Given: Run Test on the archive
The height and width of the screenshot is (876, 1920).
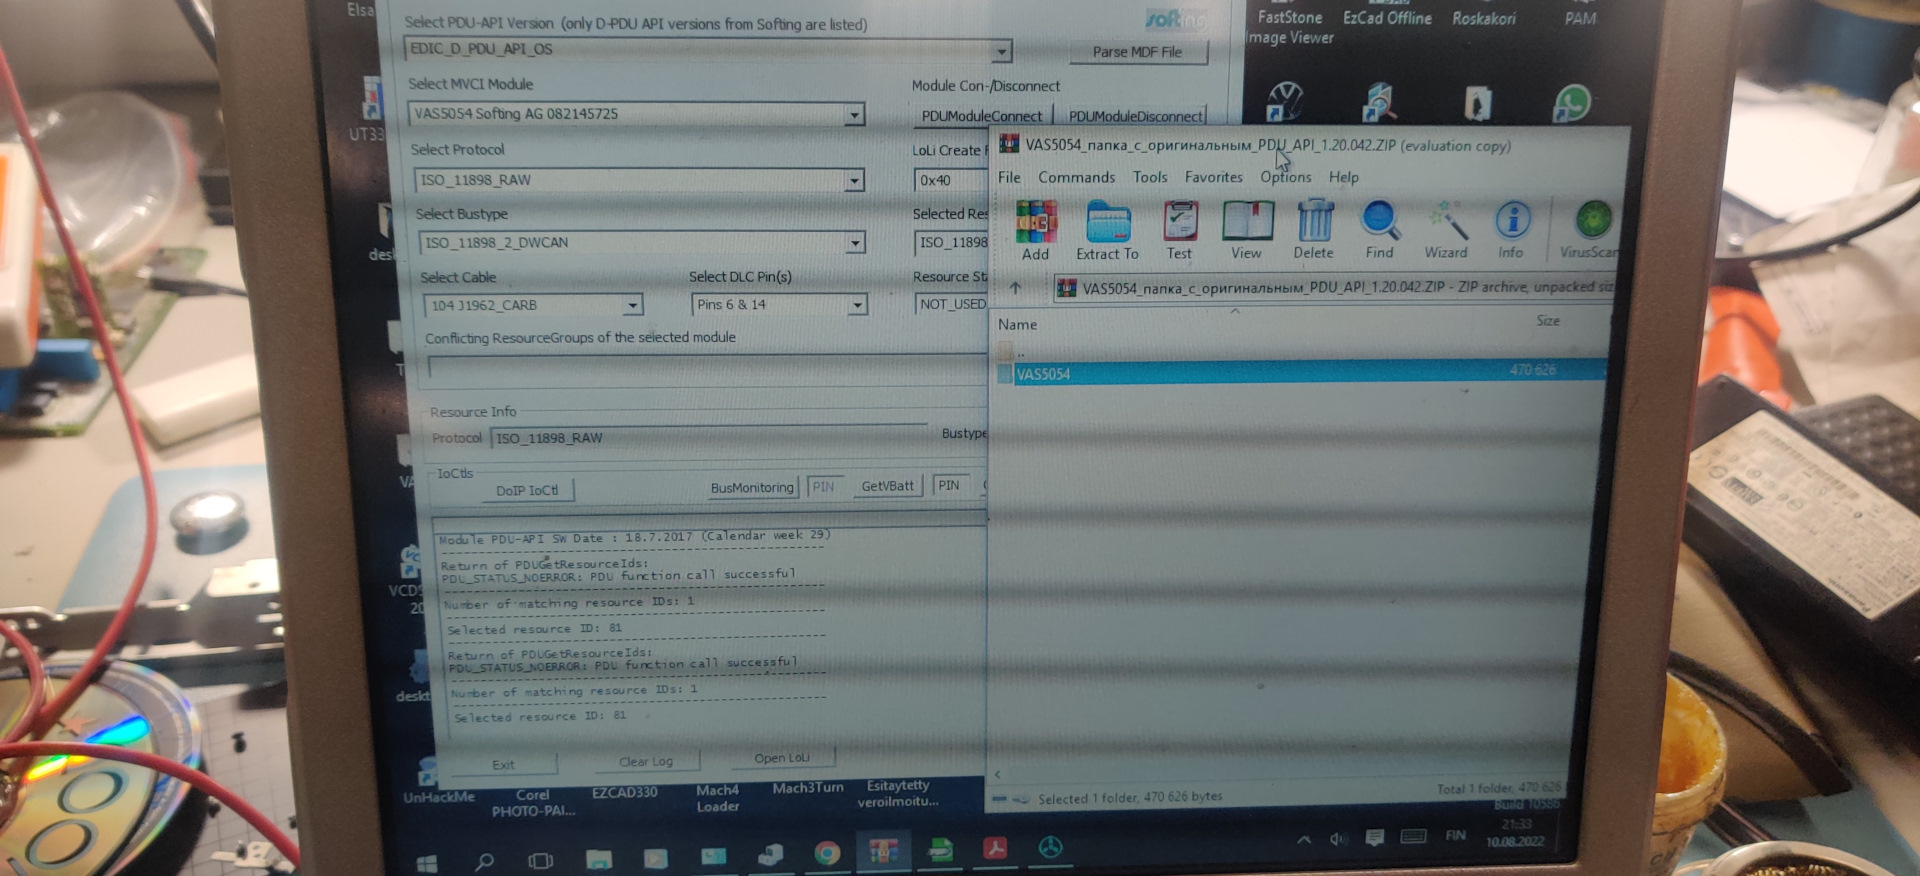Looking at the screenshot, I should coord(1180,231).
